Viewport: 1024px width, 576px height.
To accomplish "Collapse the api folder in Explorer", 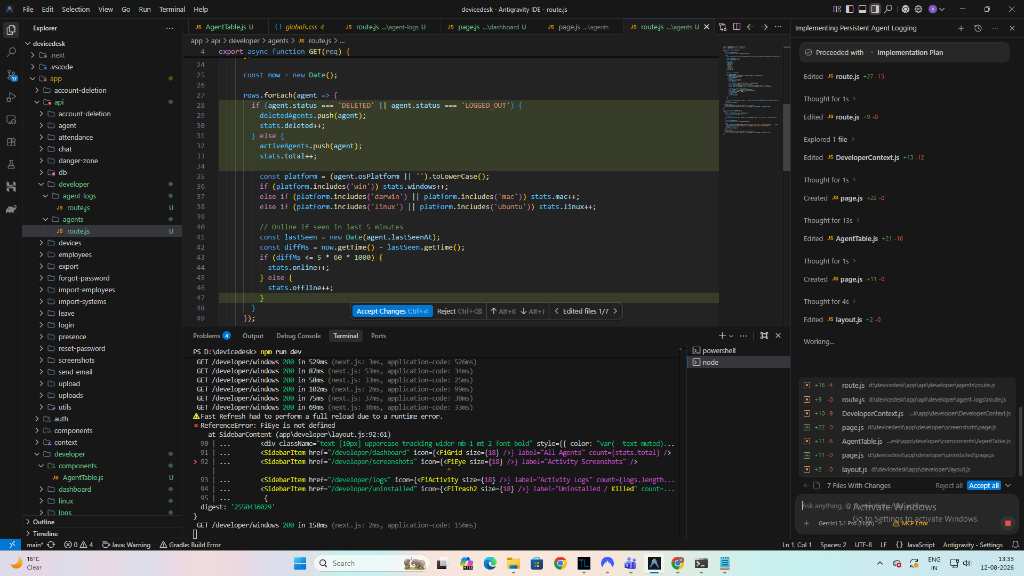I will [x=58, y=102].
